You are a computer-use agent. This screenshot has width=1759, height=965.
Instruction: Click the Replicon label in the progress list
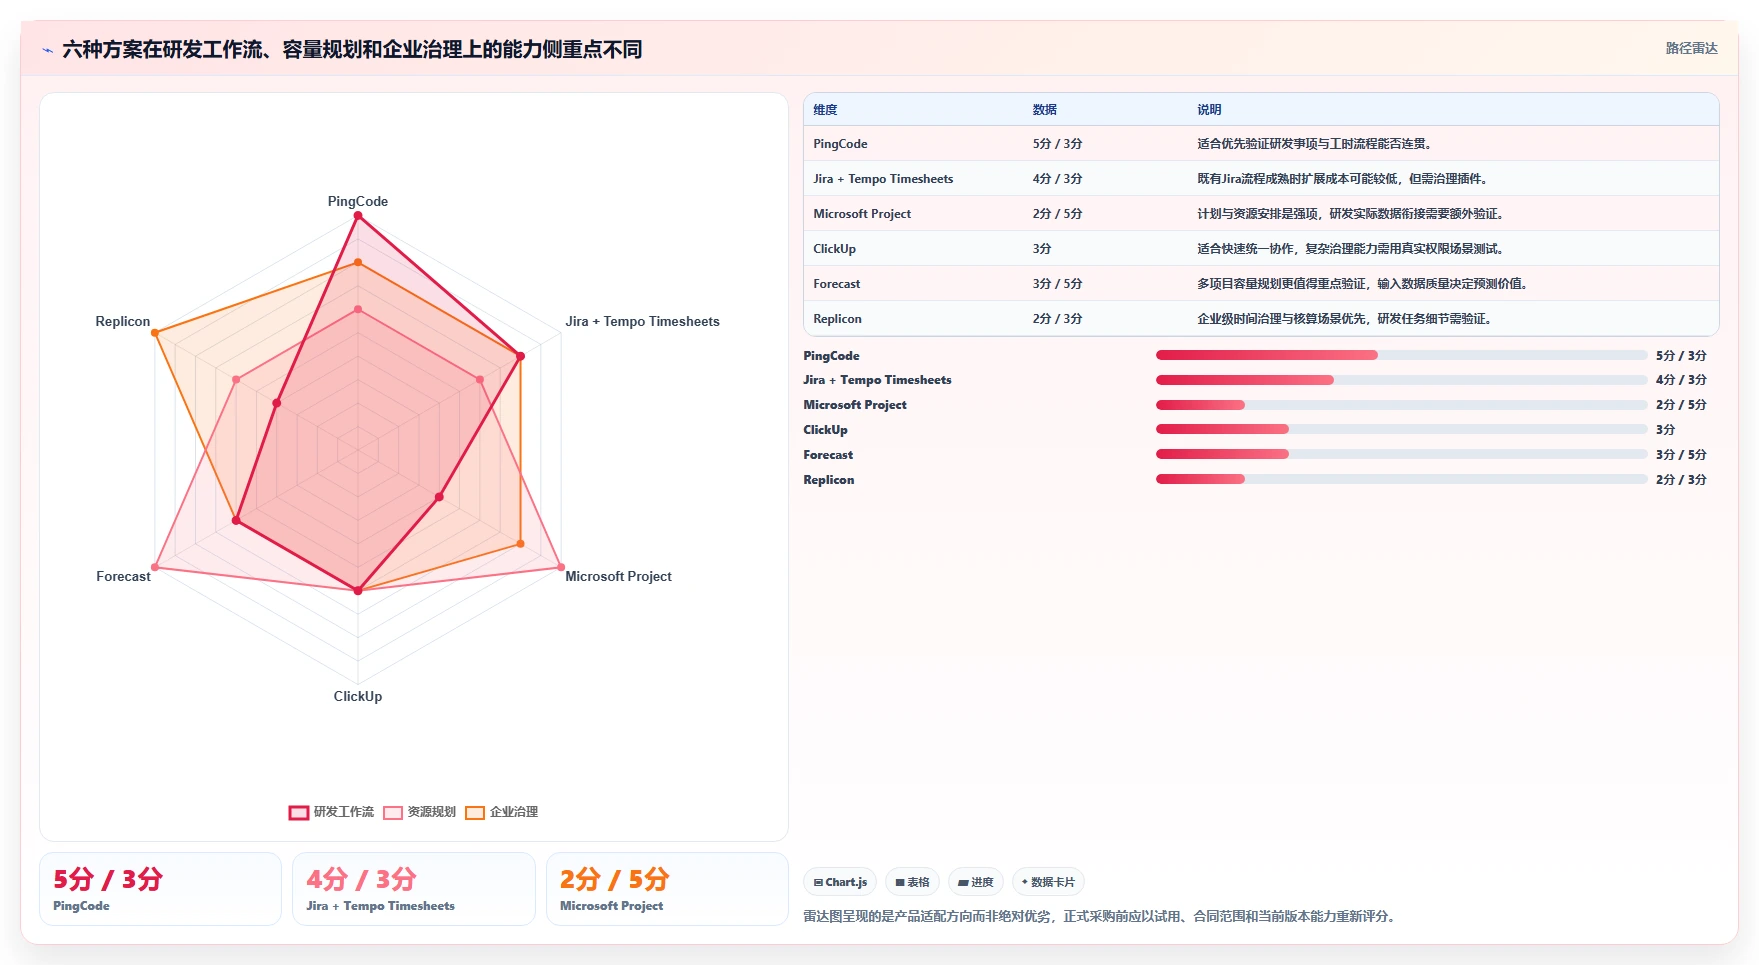pos(829,480)
